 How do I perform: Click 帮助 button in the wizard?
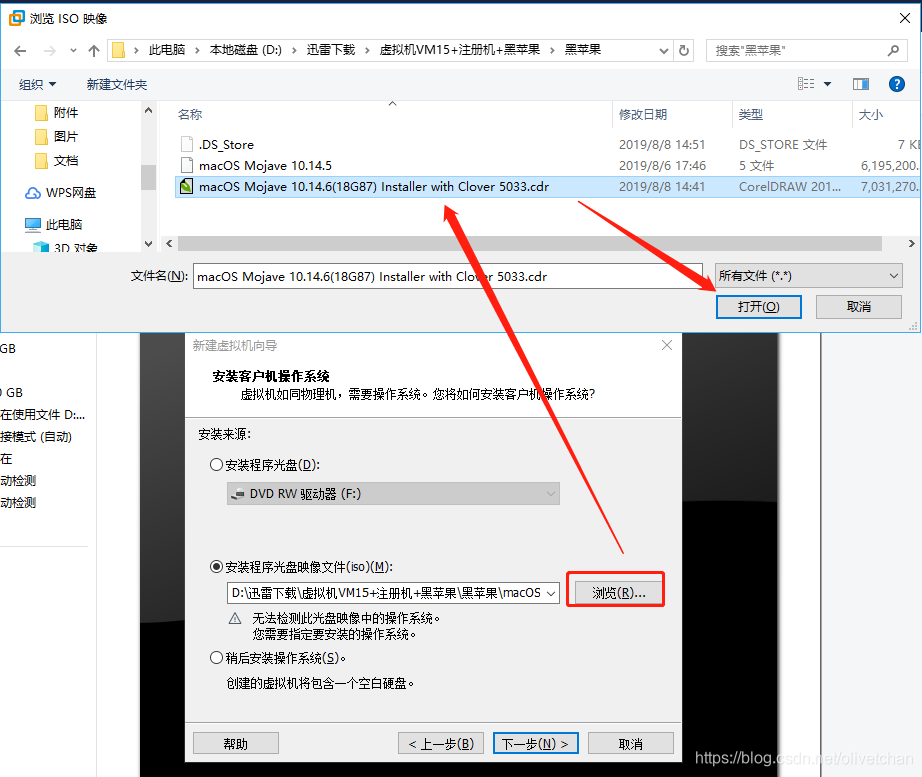pyautogui.click(x=236, y=743)
